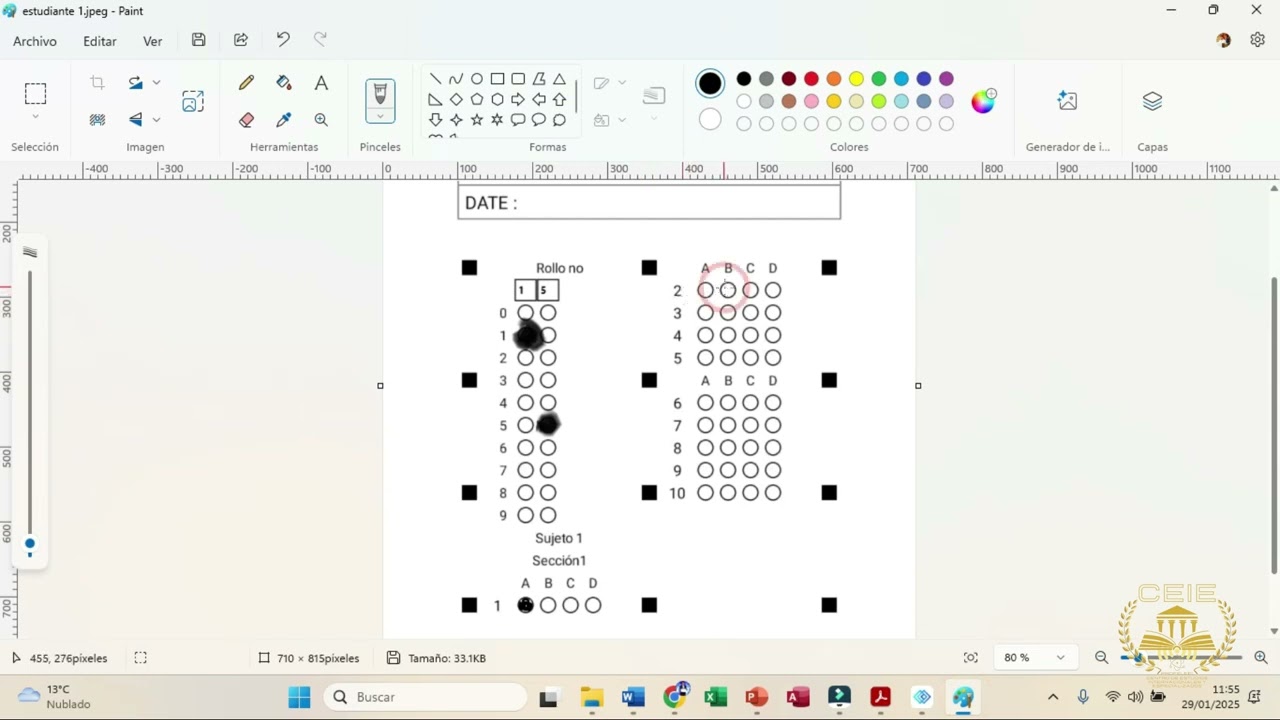This screenshot has width=1280, height=720.
Task: Open the Archivo menu
Action: point(35,41)
